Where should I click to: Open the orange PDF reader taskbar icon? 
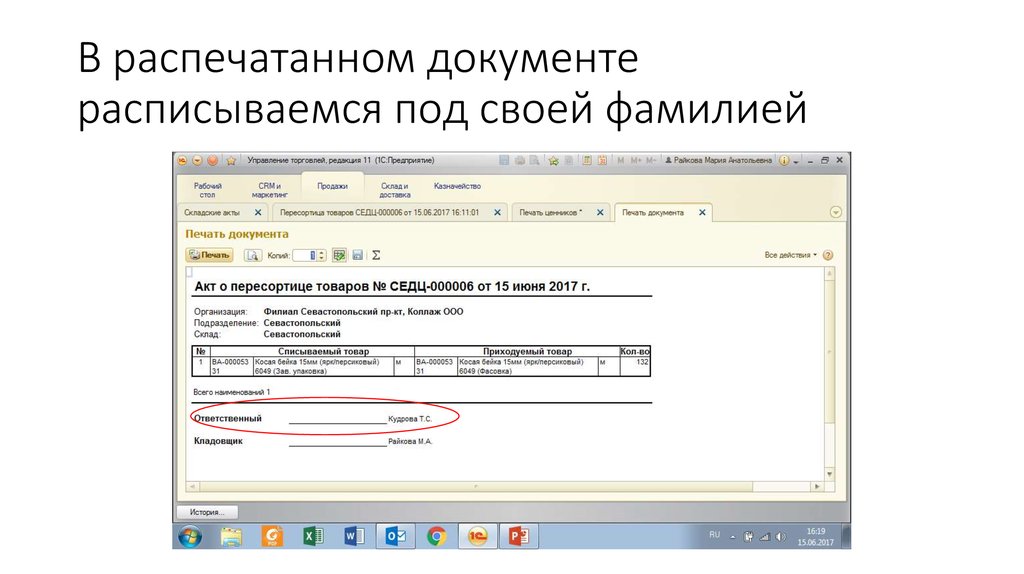point(272,537)
